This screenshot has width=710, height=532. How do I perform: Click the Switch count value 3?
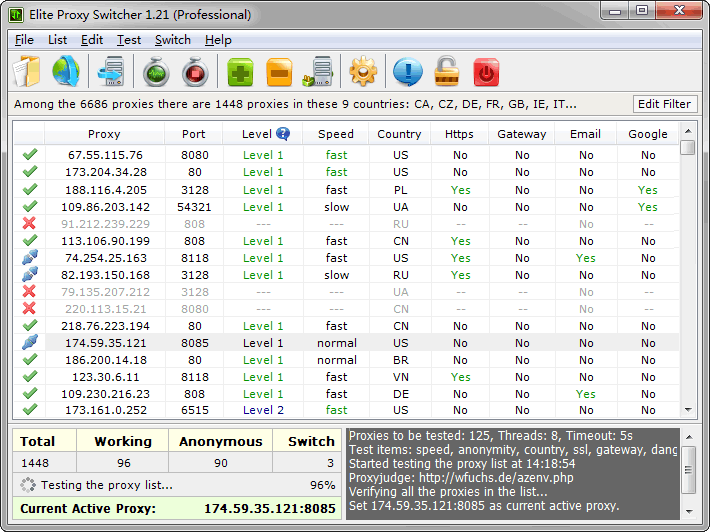coord(331,463)
